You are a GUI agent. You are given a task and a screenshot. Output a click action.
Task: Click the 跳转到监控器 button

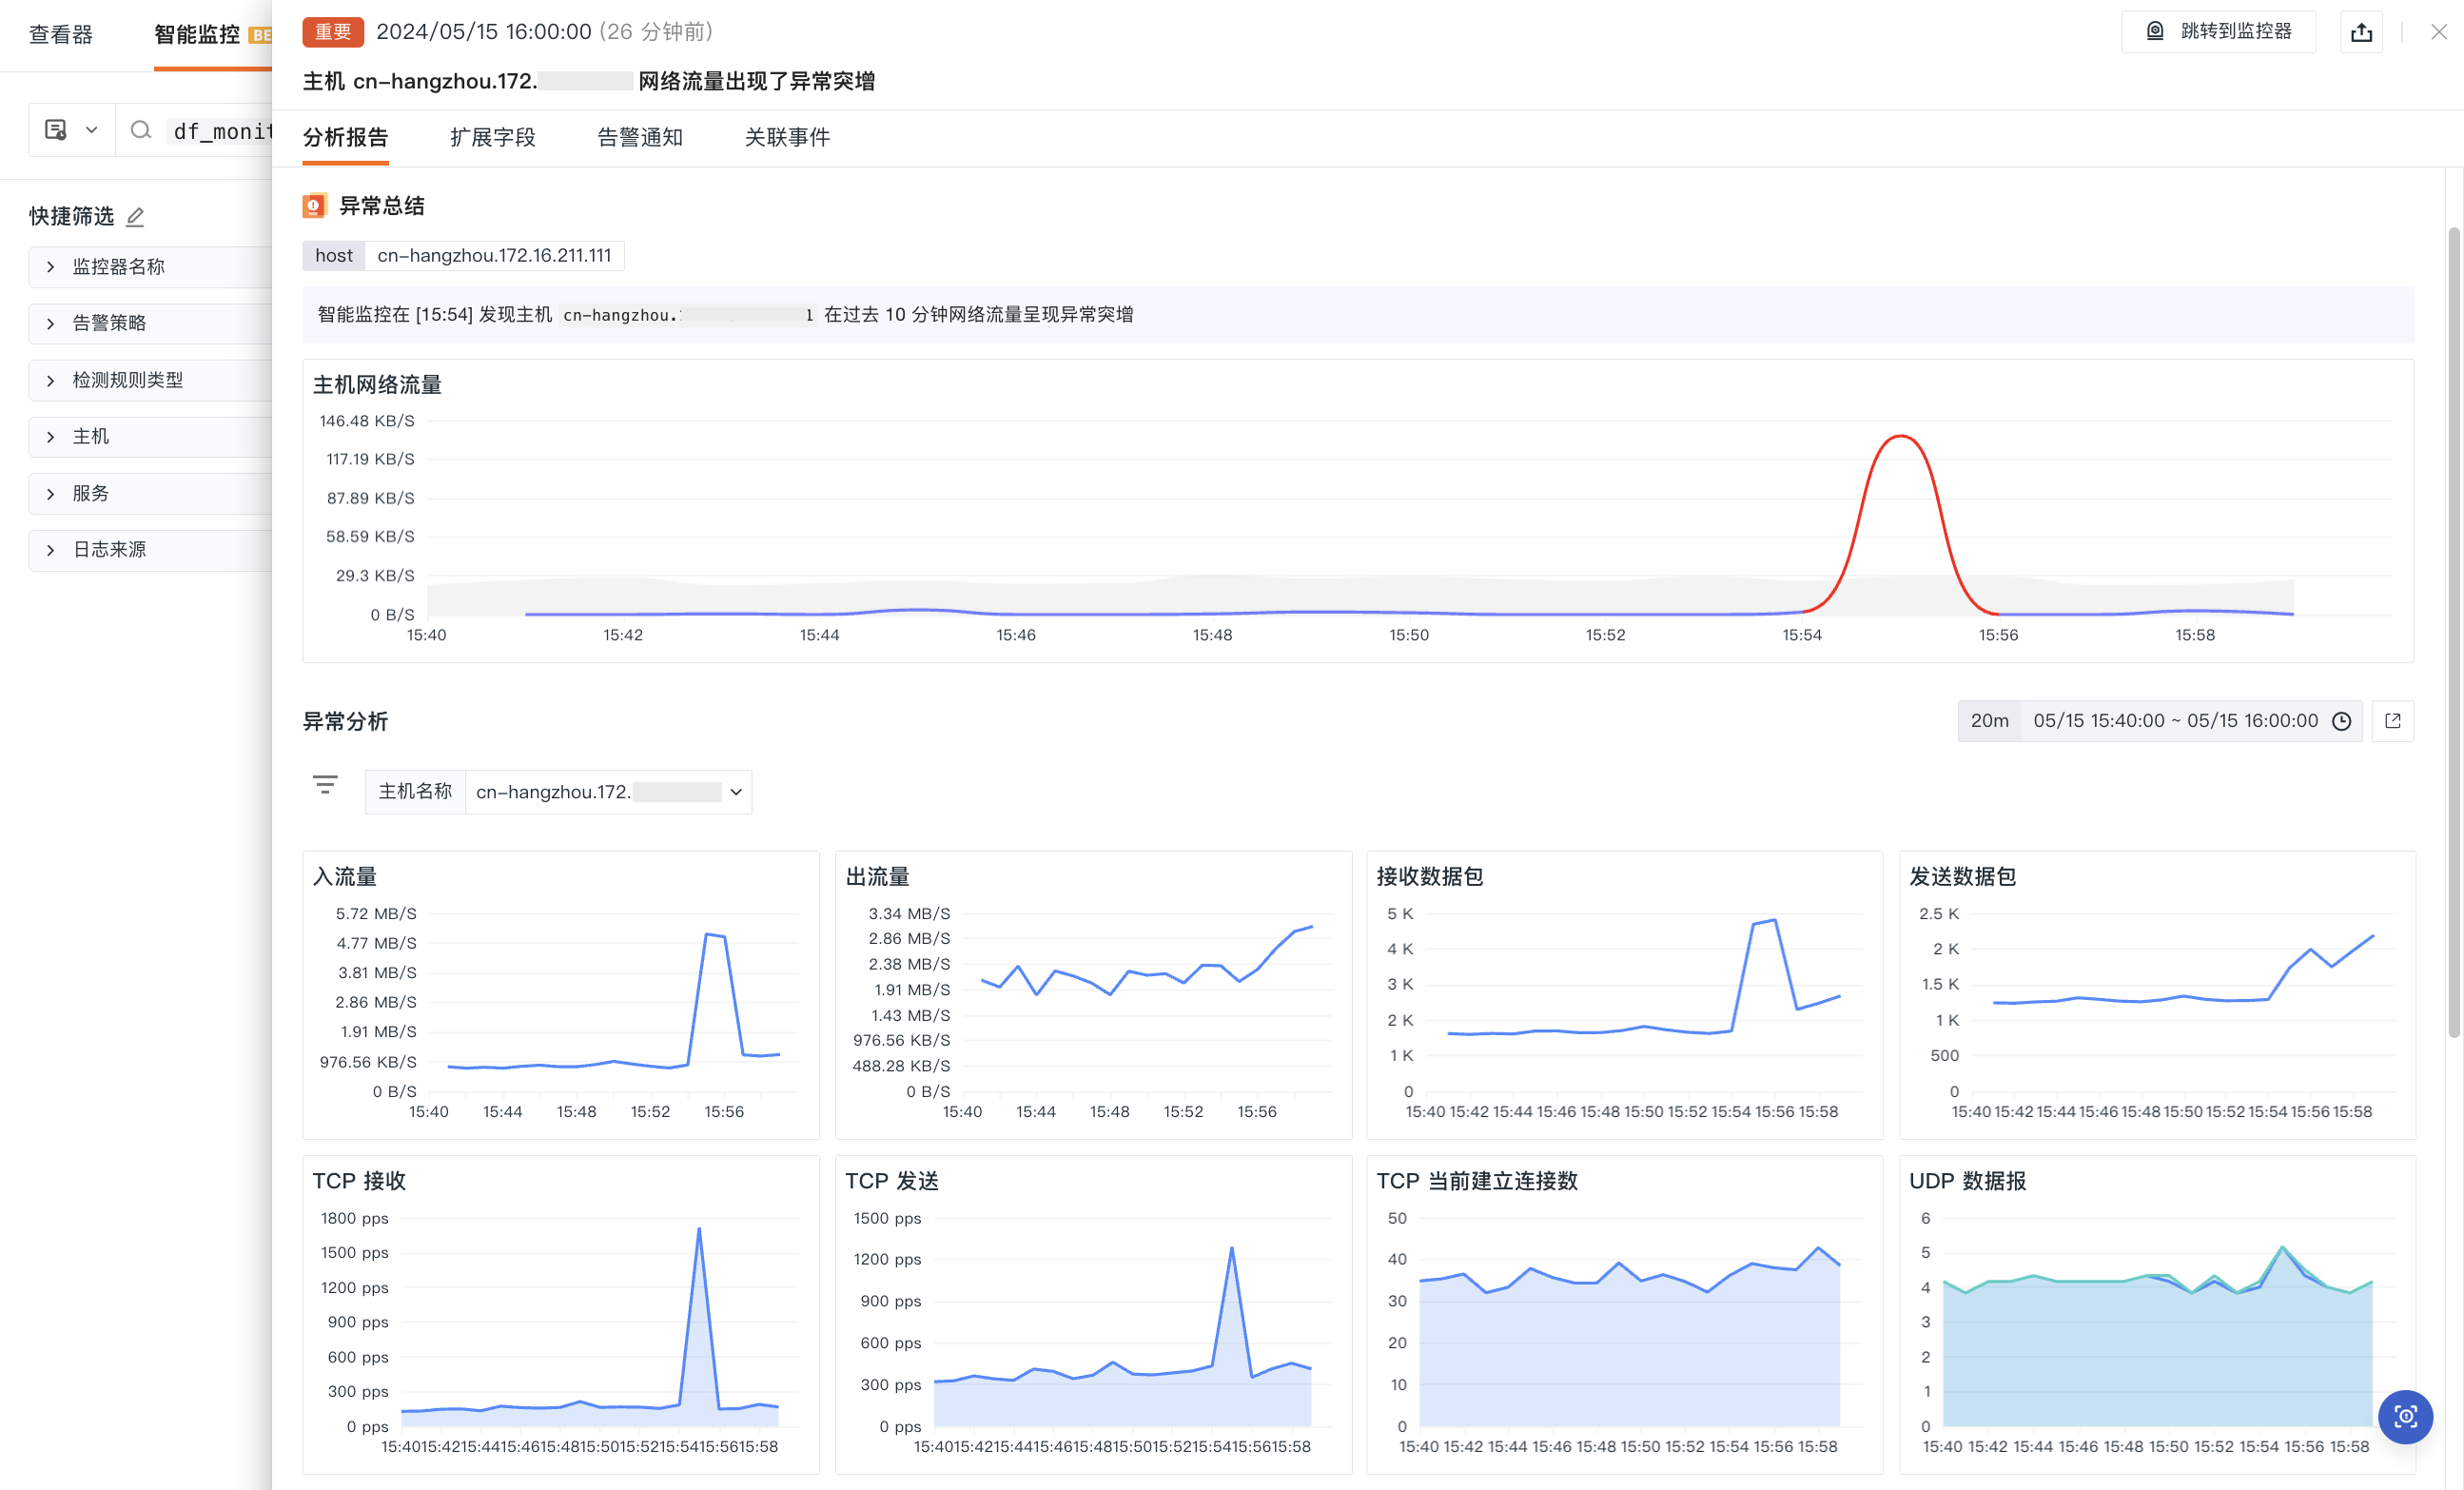coord(2218,32)
